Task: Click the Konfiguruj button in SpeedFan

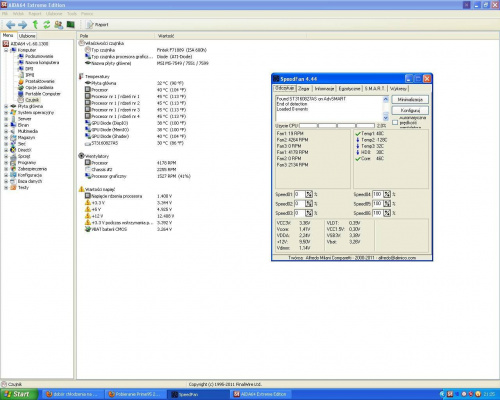Action: pos(410,110)
